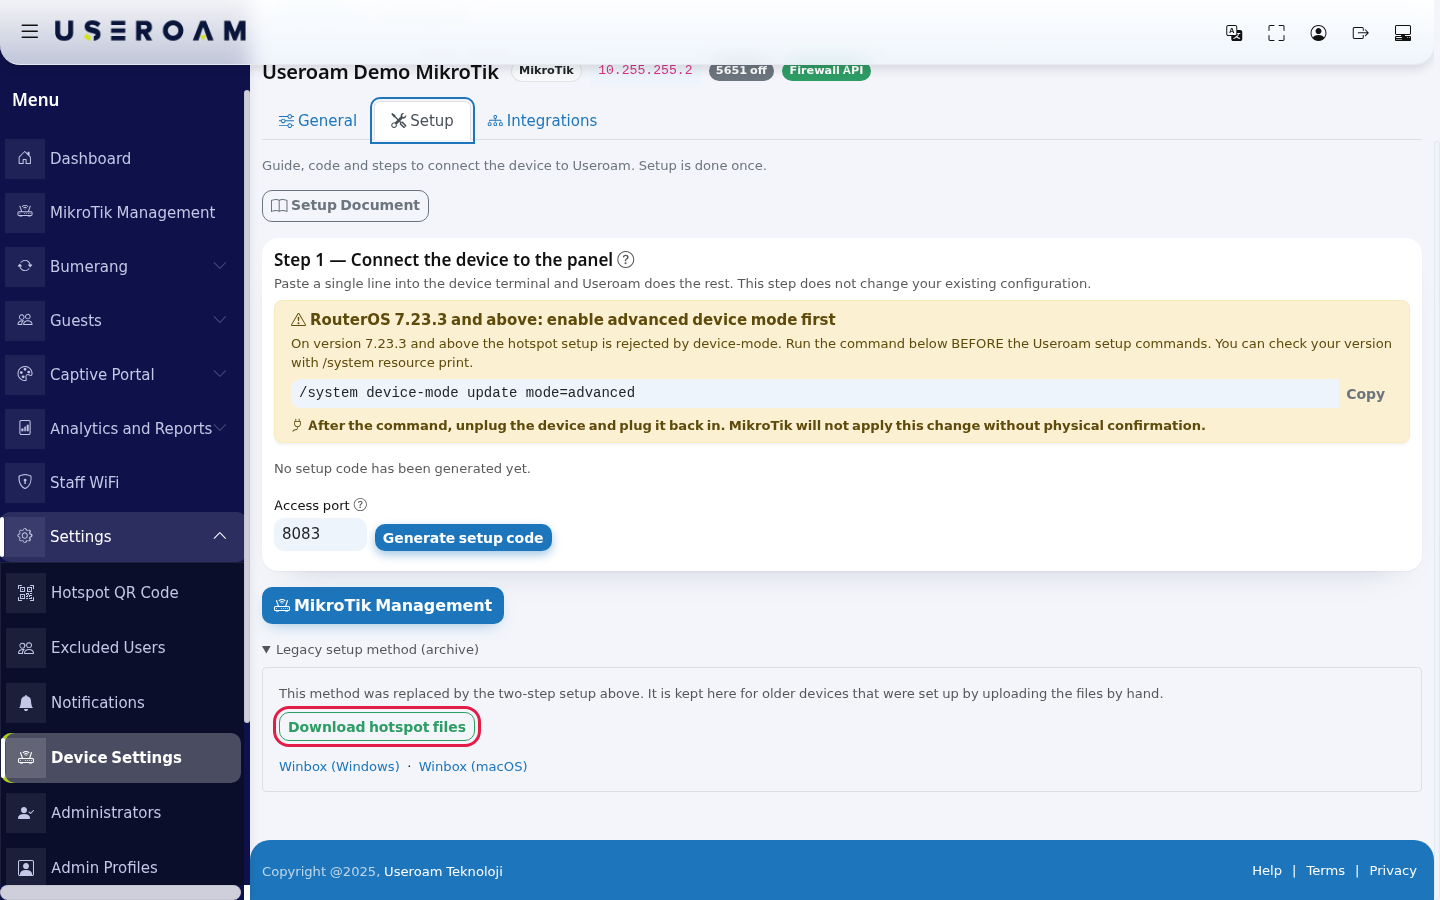The width and height of the screenshot is (1440, 900).
Task: Click the Staff WiFi shield icon
Action: (x=25, y=482)
